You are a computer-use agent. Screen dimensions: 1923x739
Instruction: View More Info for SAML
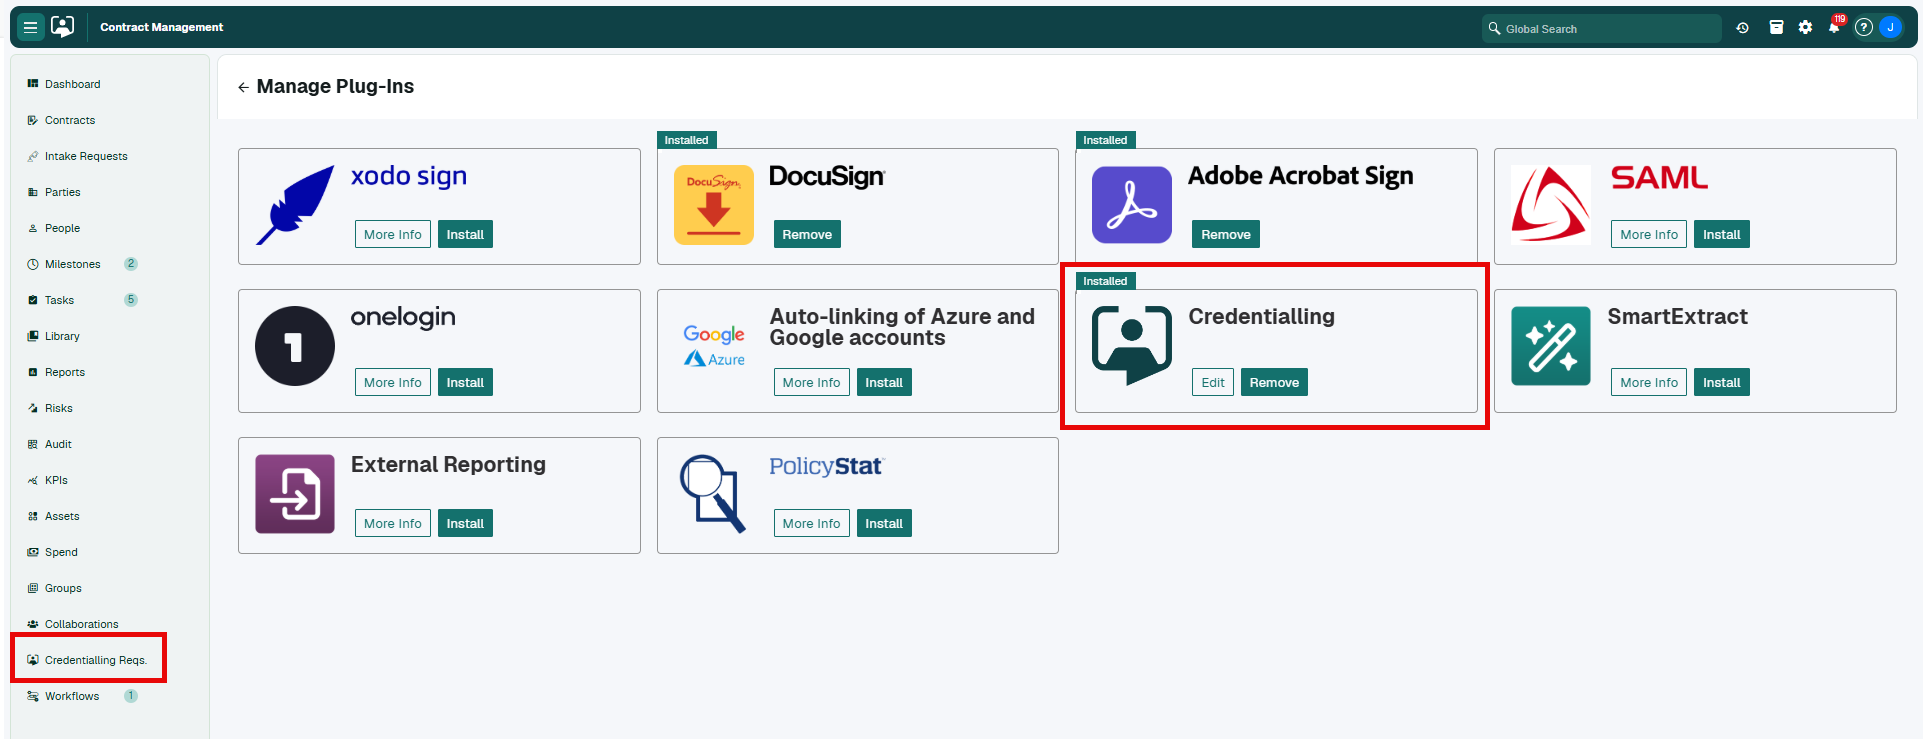coord(1649,234)
